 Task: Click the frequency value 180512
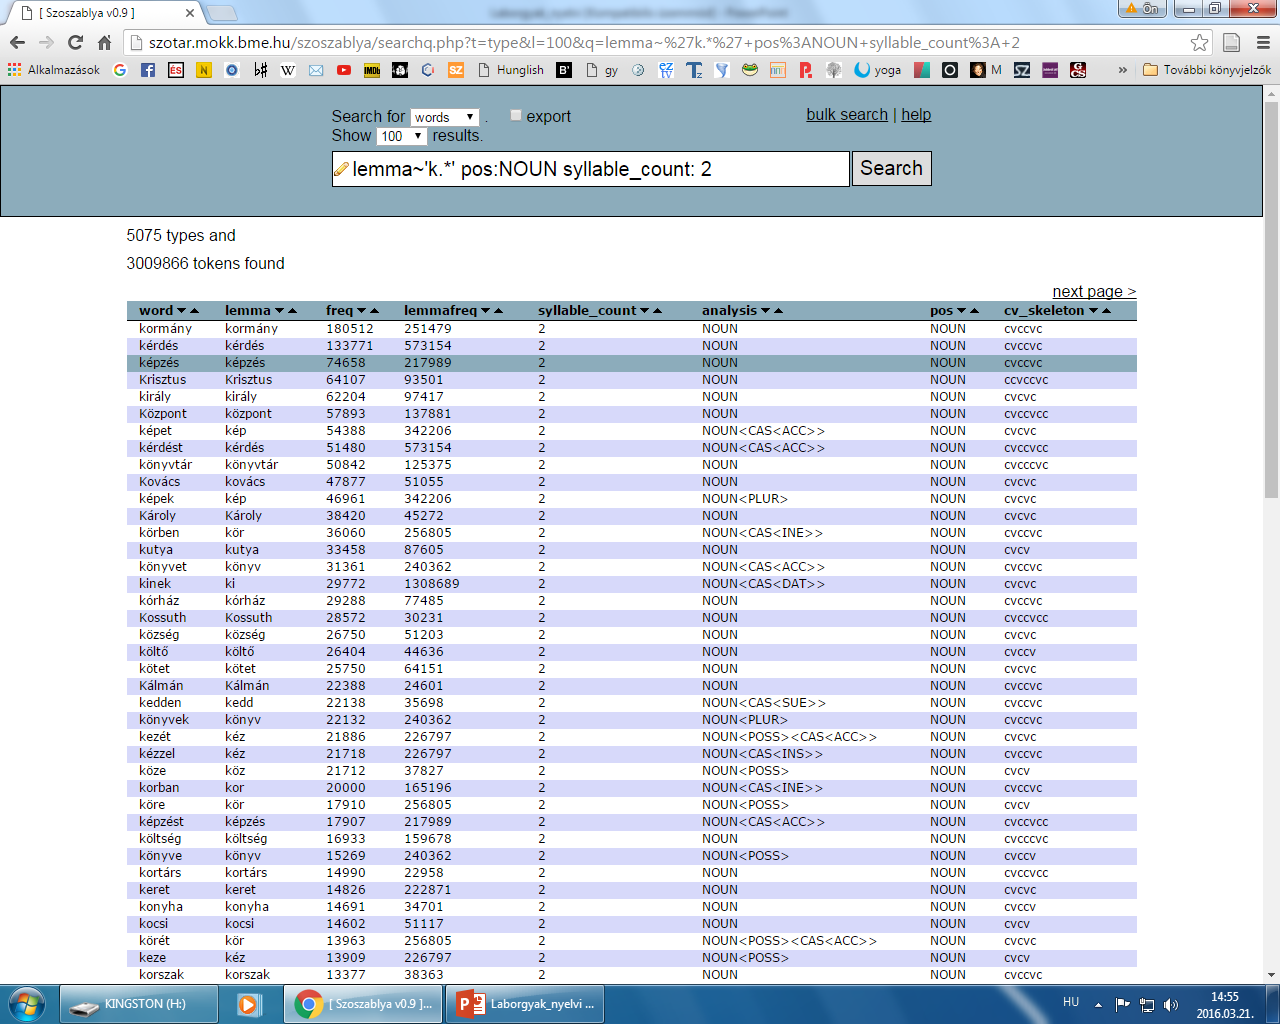[349, 328]
